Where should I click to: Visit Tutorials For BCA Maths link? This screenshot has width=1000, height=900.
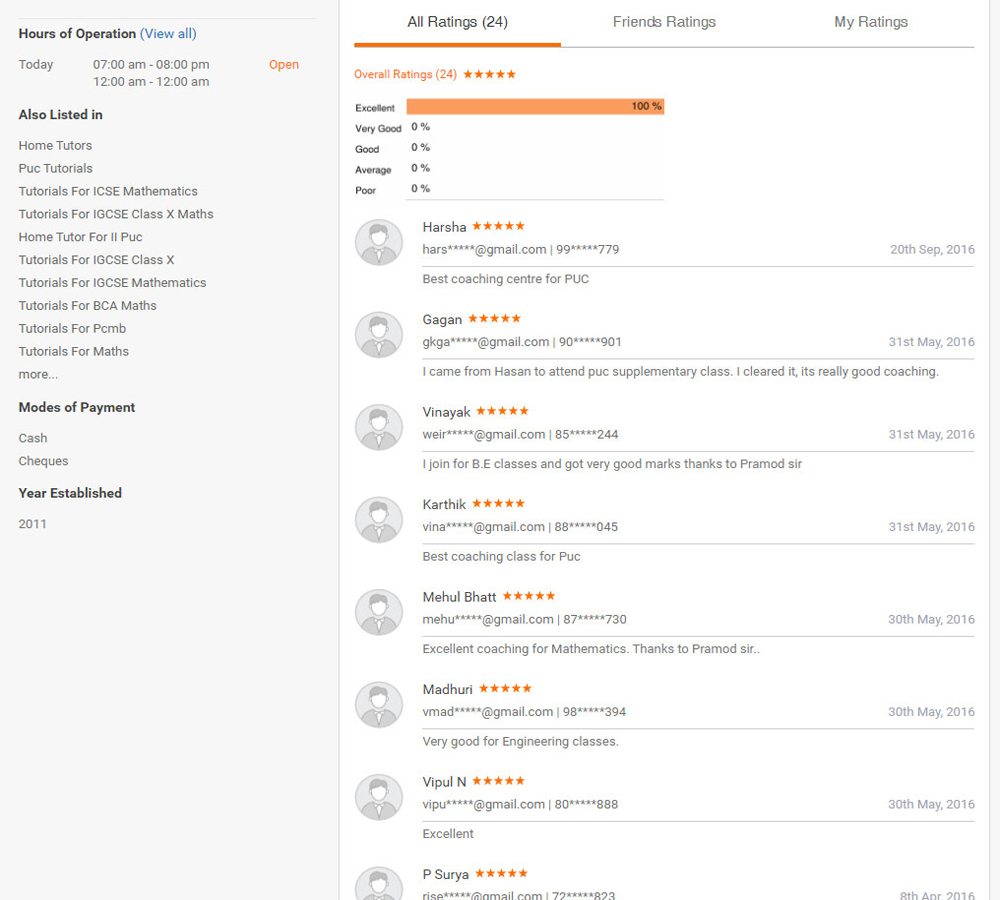(x=87, y=305)
